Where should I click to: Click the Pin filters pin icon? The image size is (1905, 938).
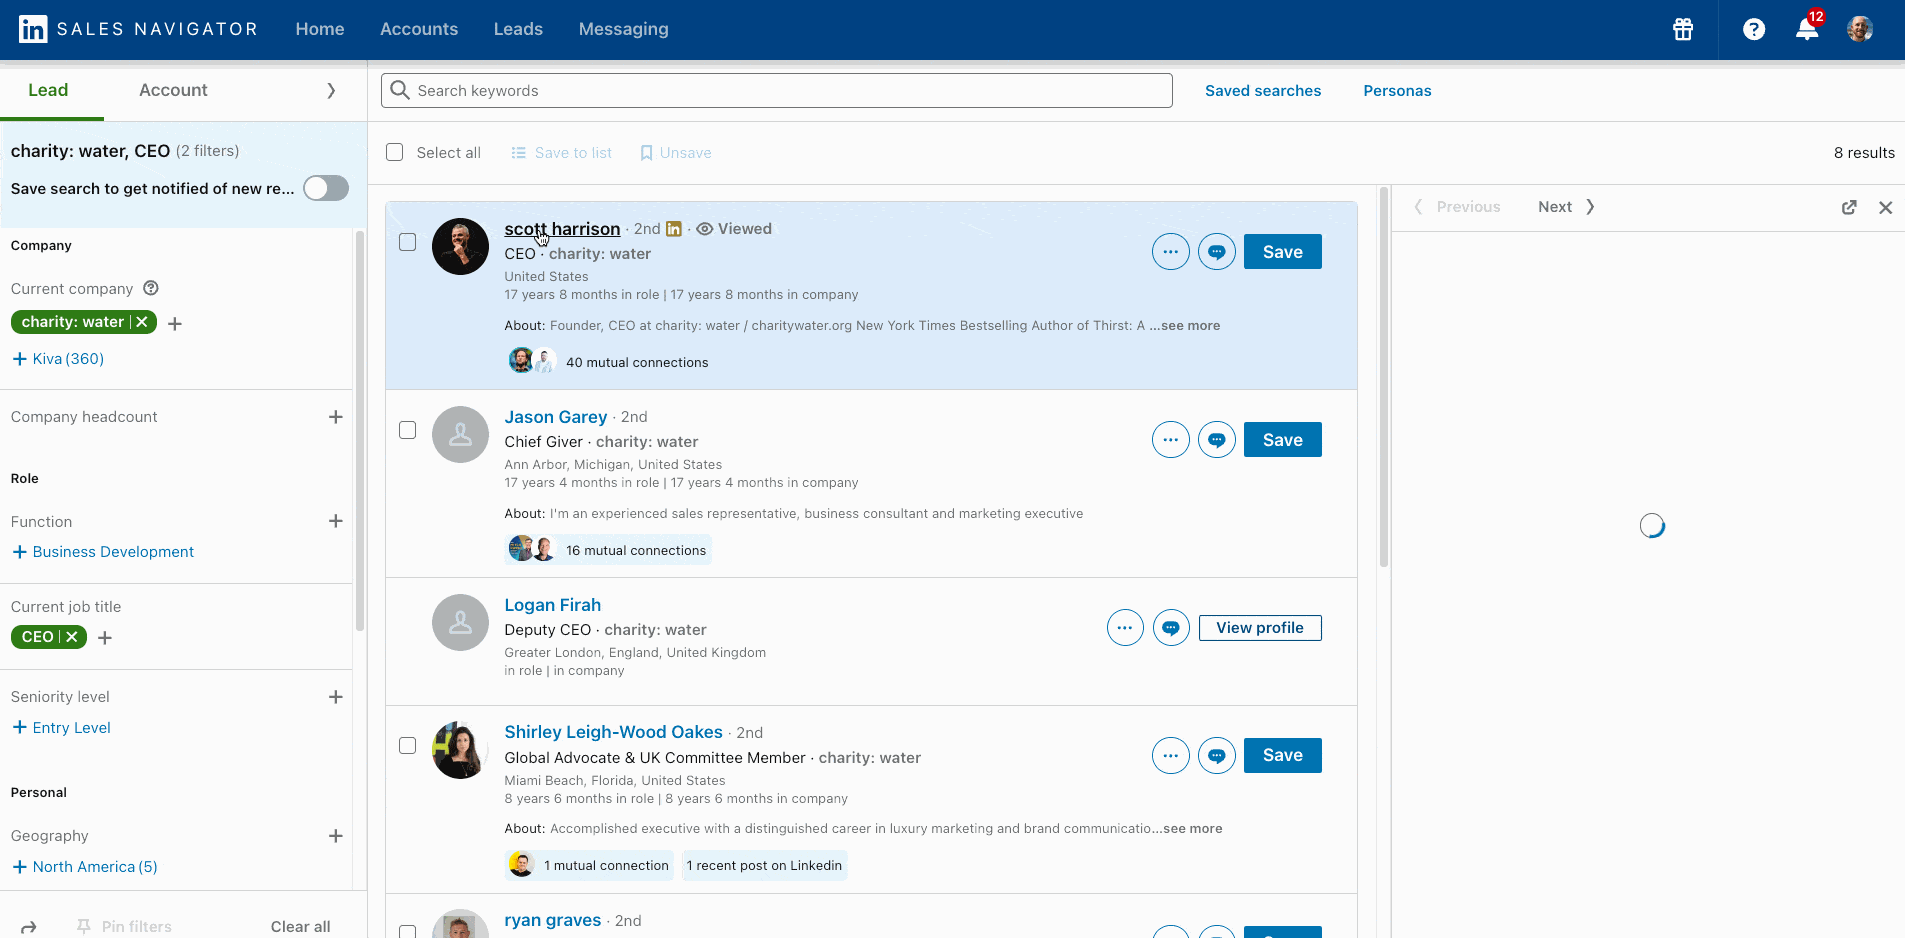click(84, 927)
